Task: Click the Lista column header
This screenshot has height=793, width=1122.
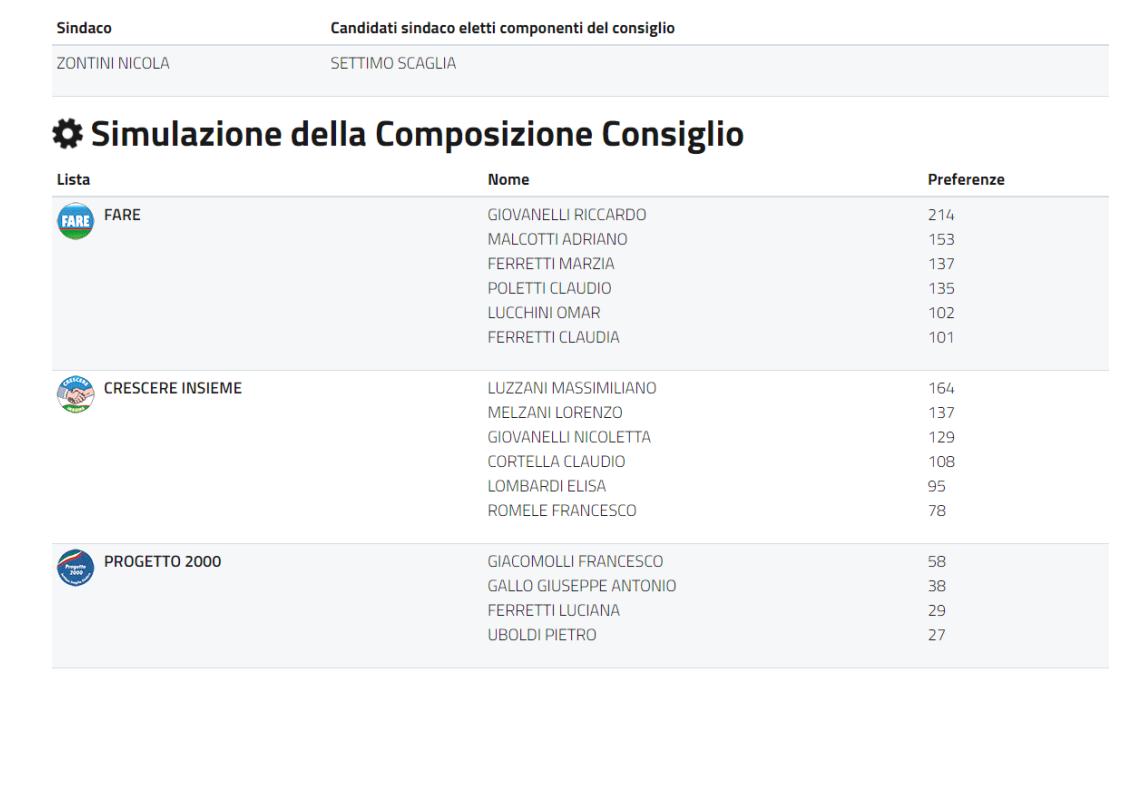Action: [x=73, y=180]
